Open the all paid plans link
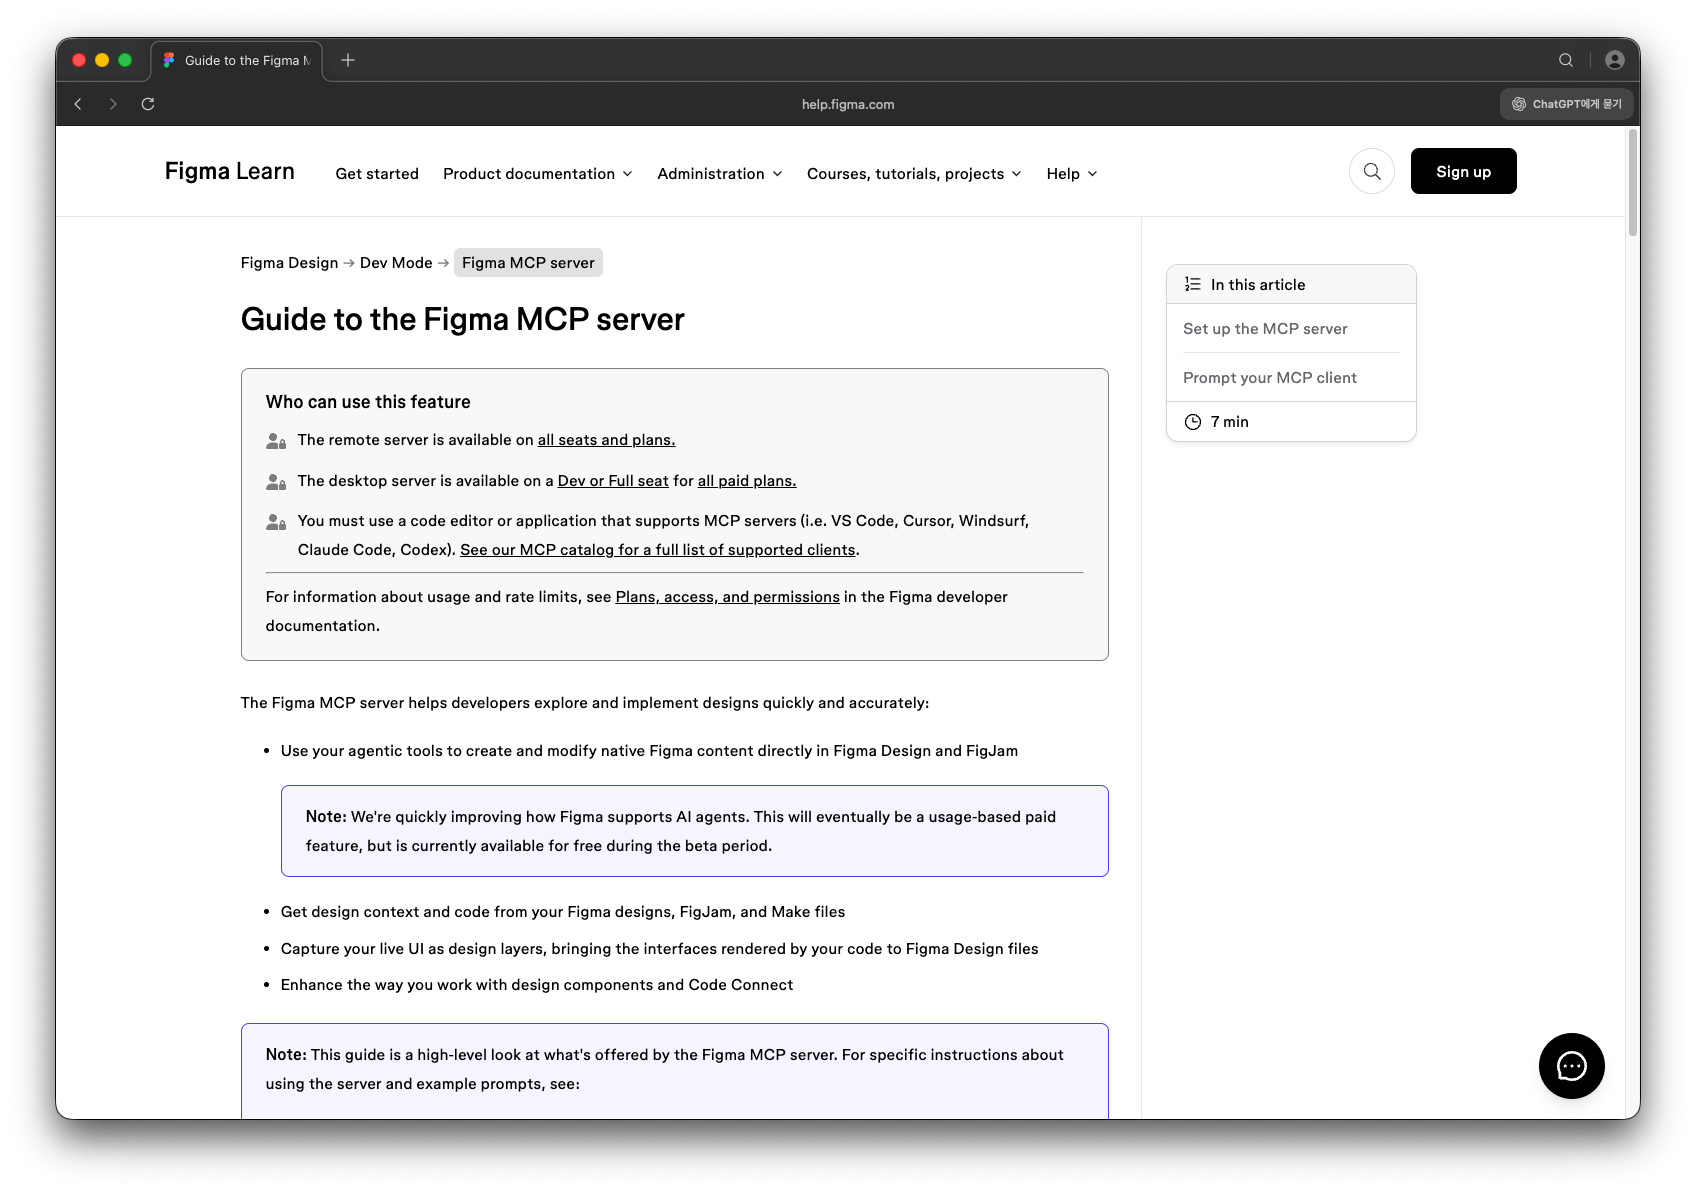Screen dimensions: 1696x1193 pyautogui.click(x=747, y=481)
